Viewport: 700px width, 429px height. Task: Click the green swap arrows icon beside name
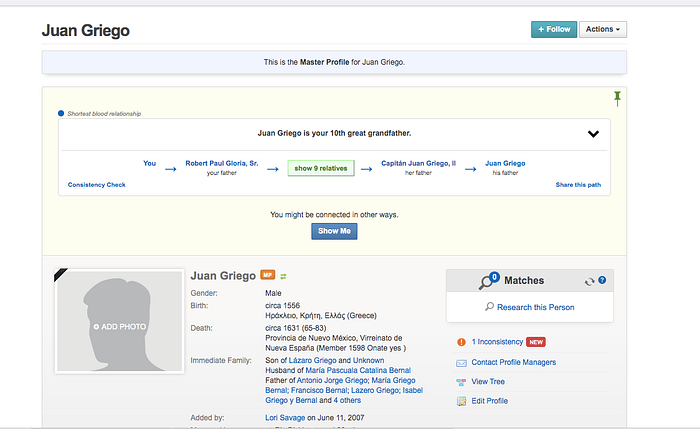pyautogui.click(x=283, y=276)
